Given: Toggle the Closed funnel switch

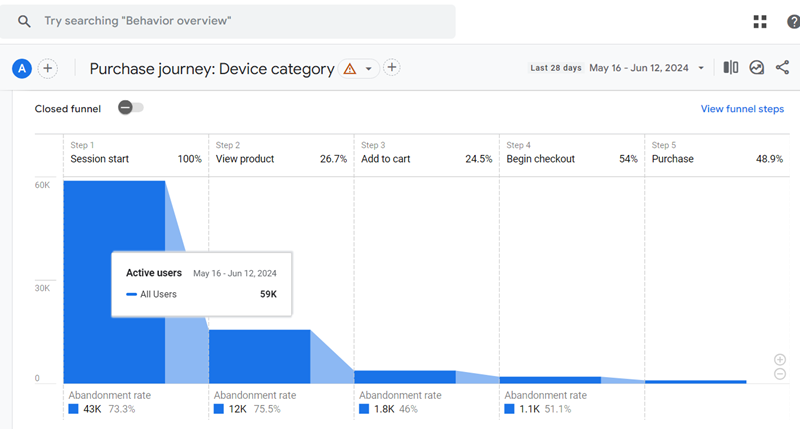Looking at the screenshot, I should pyautogui.click(x=130, y=108).
